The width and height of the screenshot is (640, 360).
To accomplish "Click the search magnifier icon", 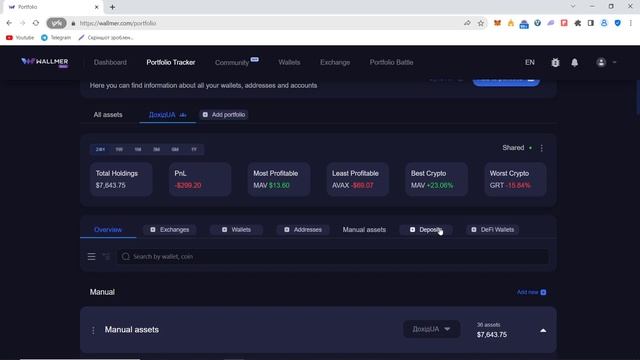I will 125,256.
